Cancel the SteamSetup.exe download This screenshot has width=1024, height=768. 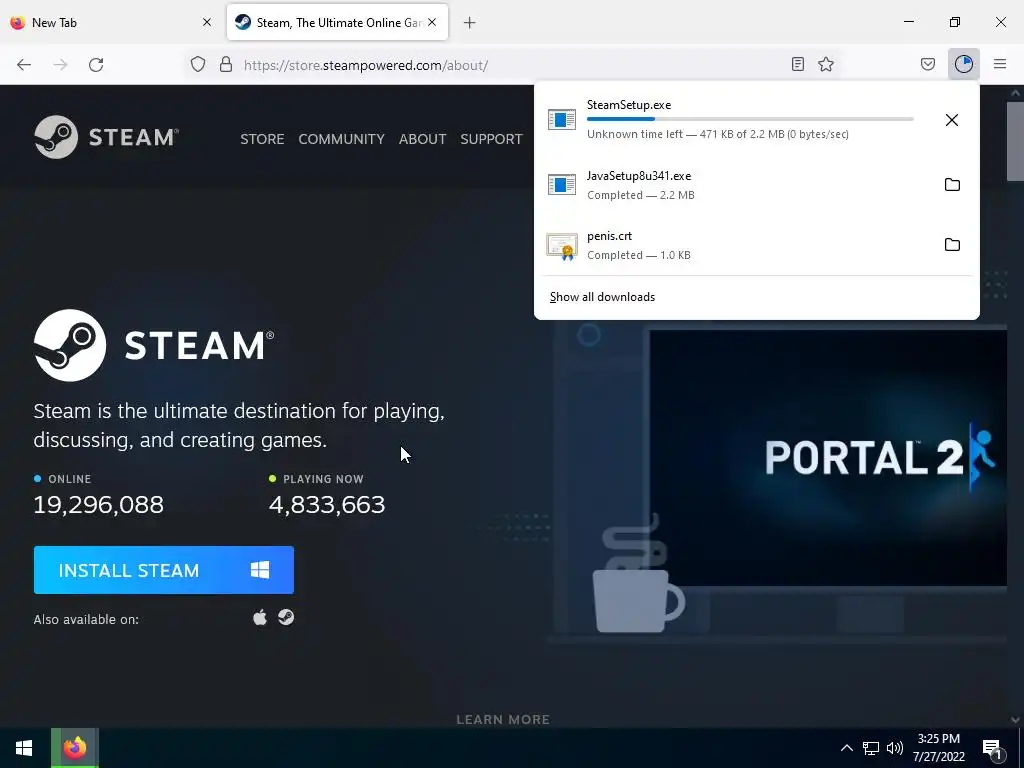point(952,120)
